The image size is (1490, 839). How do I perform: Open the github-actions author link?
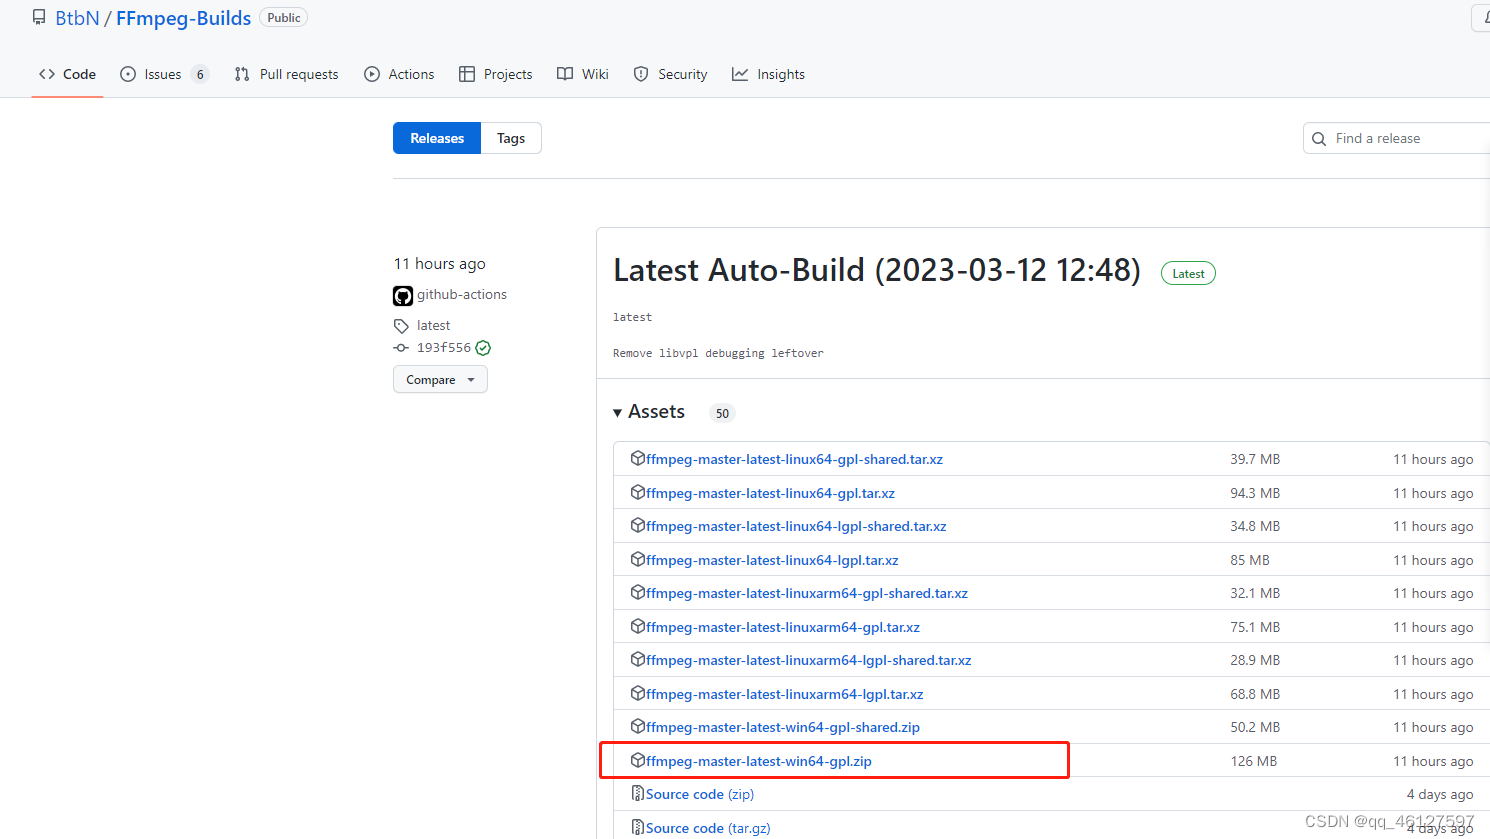click(462, 294)
